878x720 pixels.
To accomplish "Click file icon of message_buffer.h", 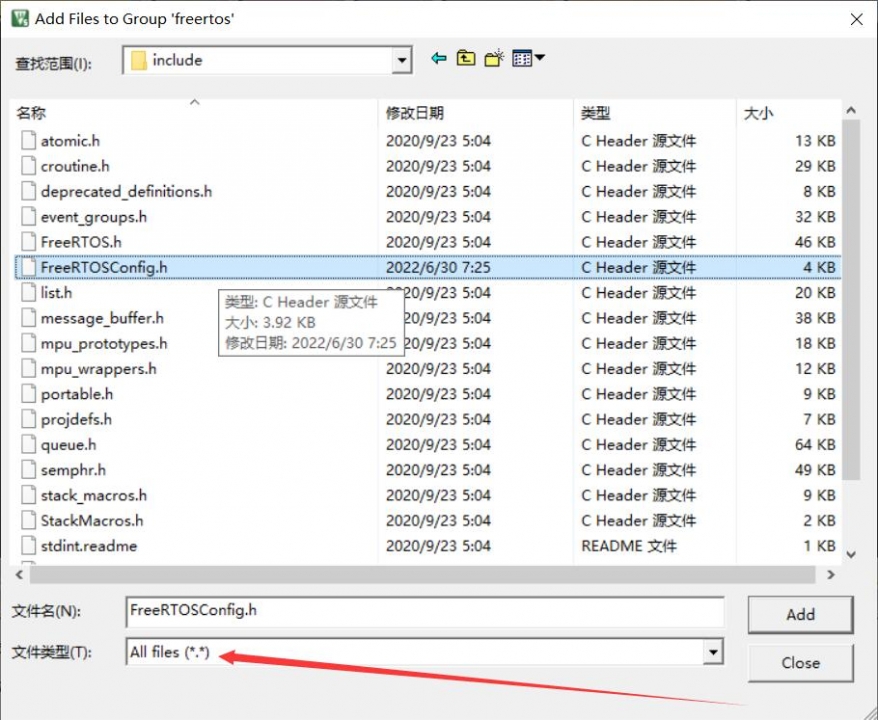I will click(x=29, y=318).
